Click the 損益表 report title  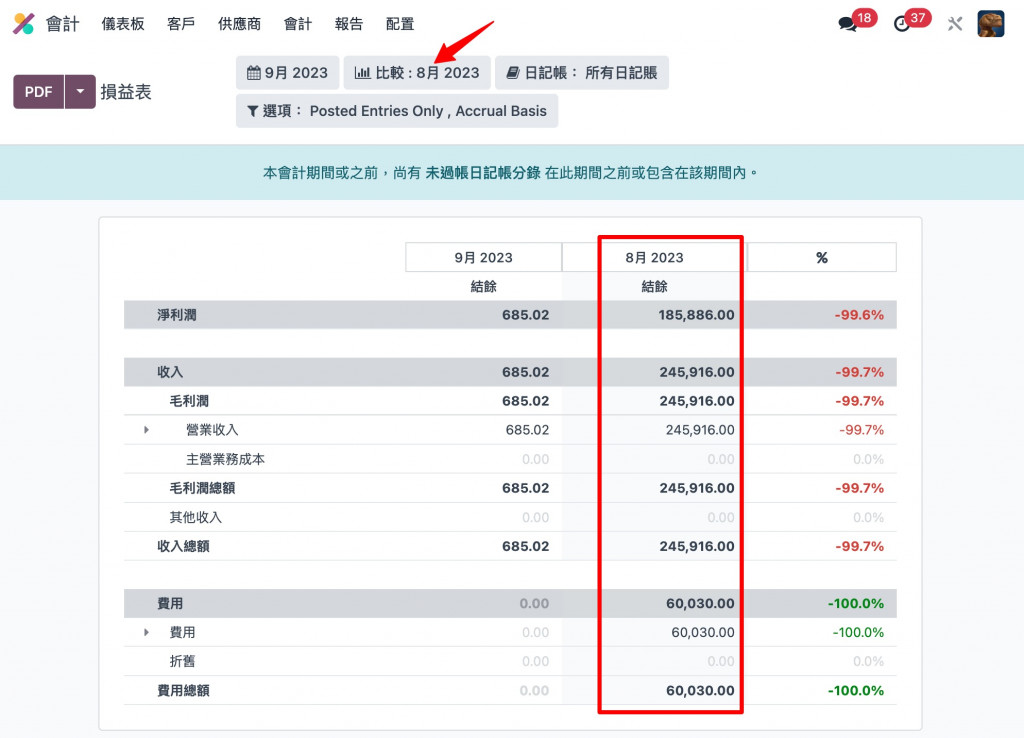pyautogui.click(x=126, y=92)
